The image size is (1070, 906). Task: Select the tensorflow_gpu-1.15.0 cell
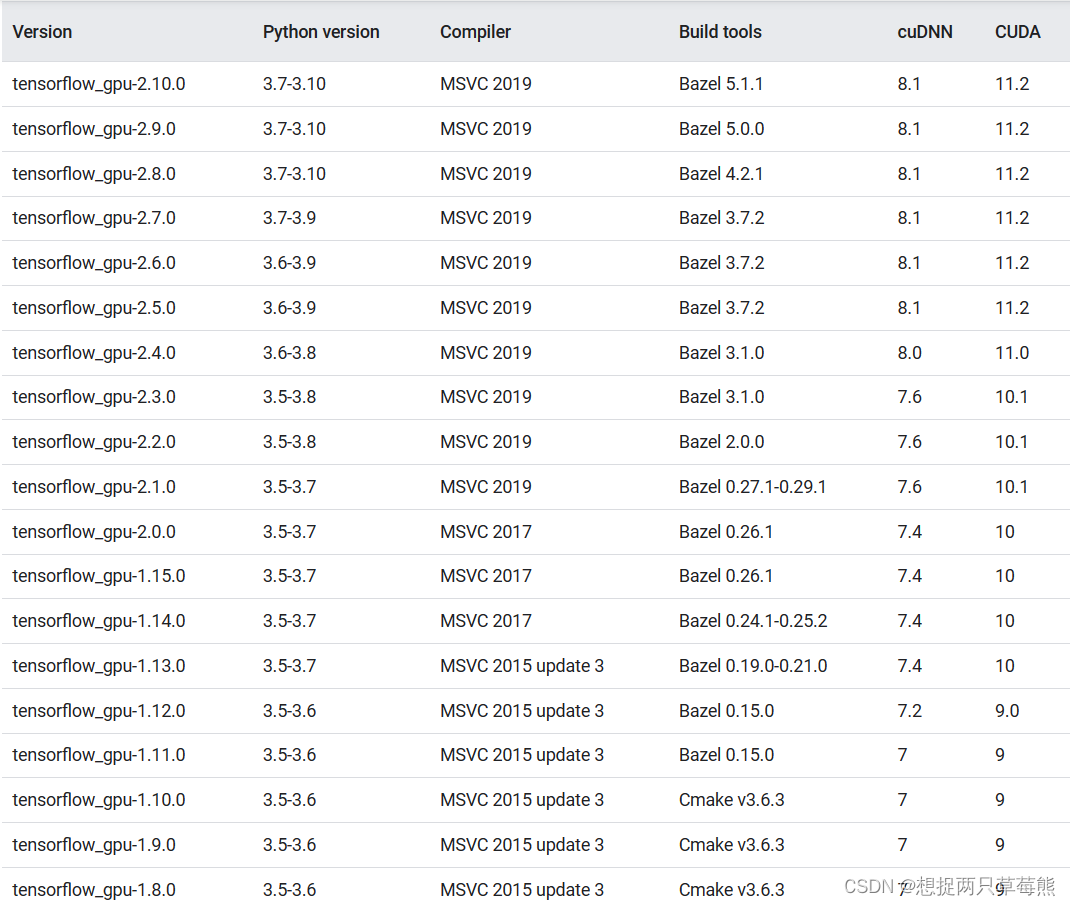99,576
